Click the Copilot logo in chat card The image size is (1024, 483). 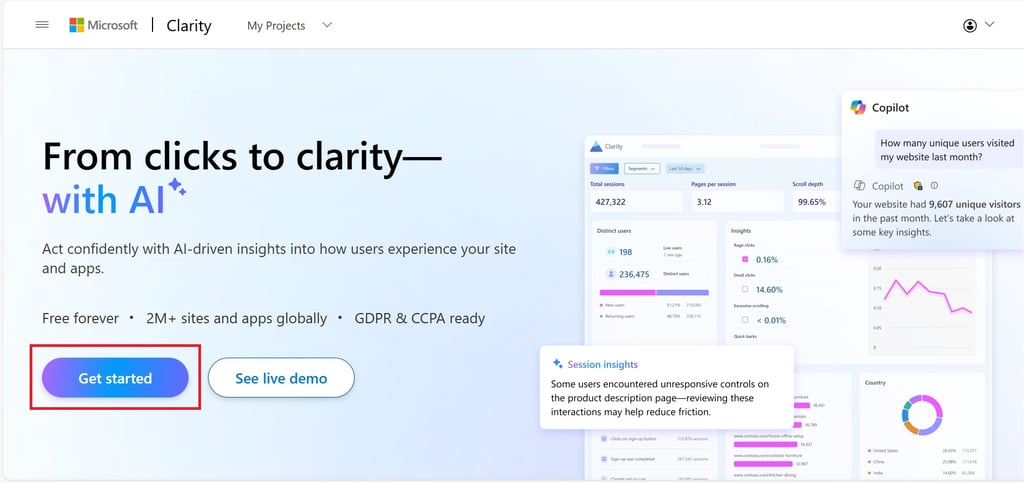857,107
